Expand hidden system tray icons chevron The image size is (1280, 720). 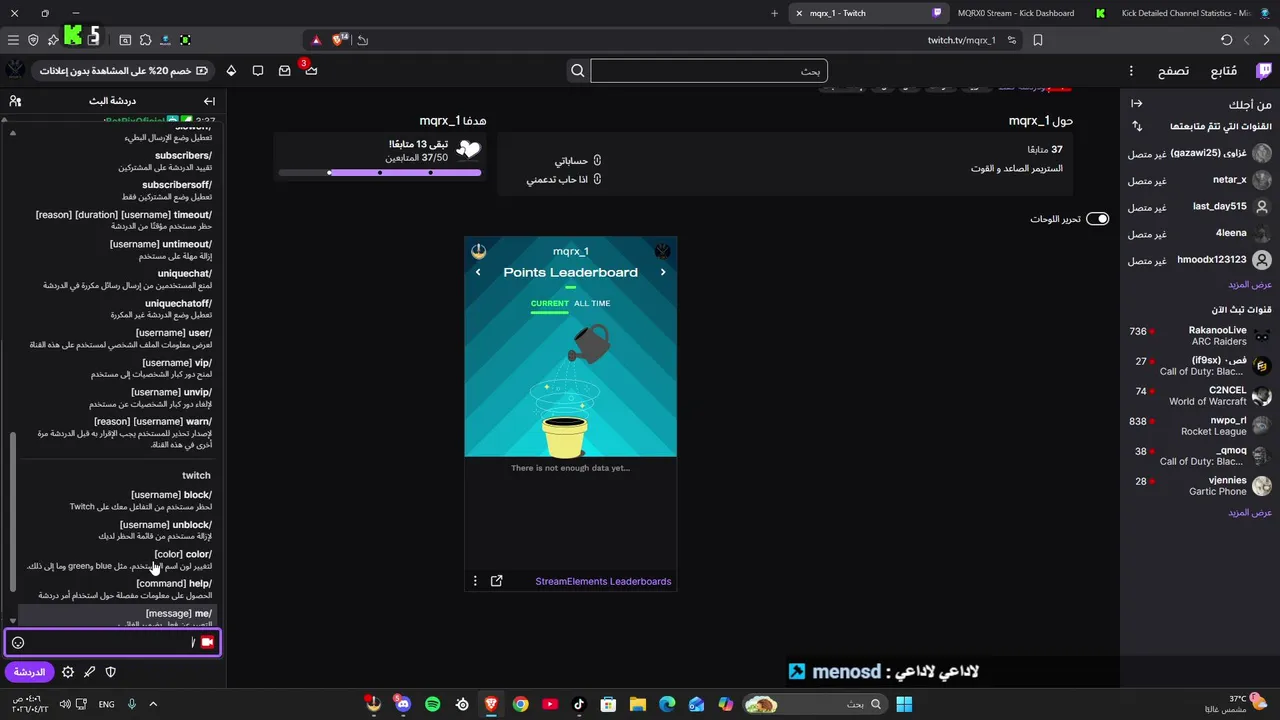153,704
